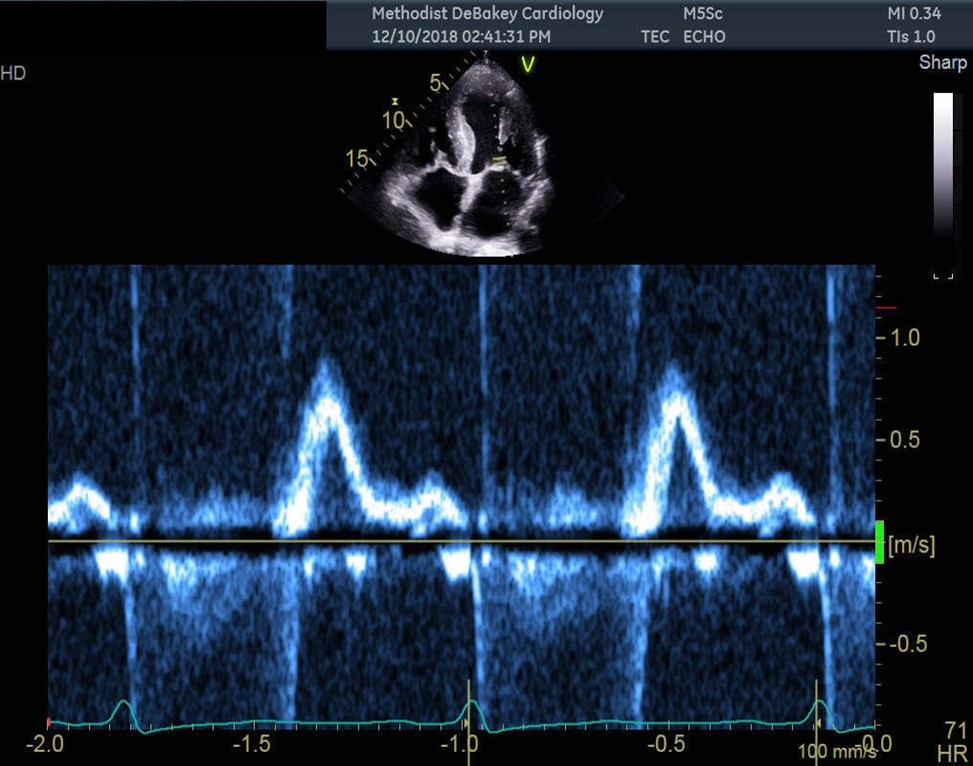Click the focus marker beside depth 10
Image resolution: width=973 pixels, height=766 pixels.
tap(396, 102)
